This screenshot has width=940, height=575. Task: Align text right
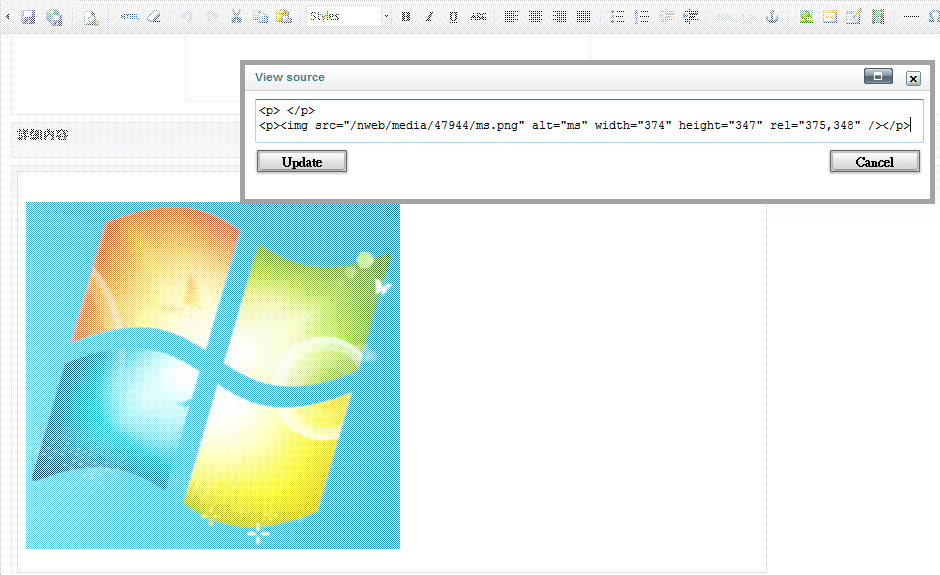tap(559, 17)
